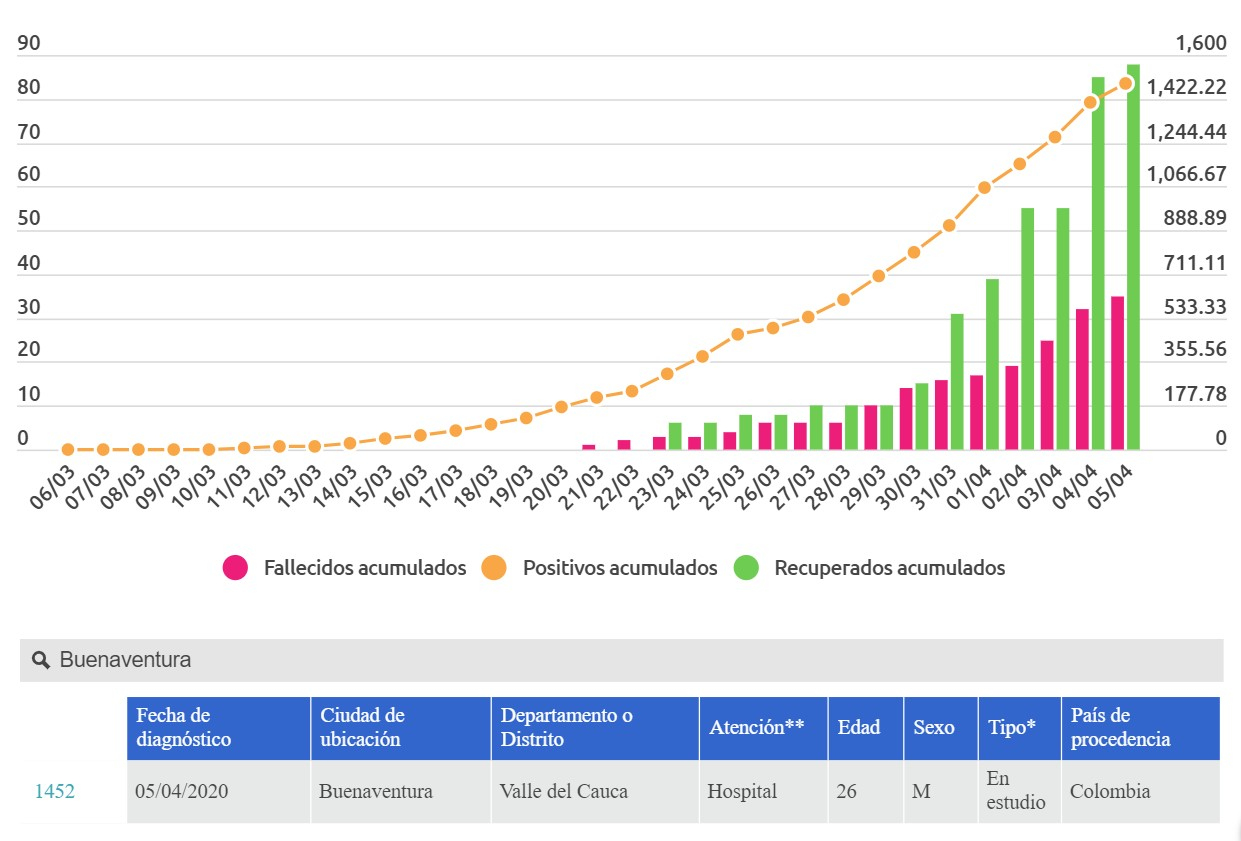This screenshot has width=1241, height=841.
Task: Open case number 1452 link
Action: coord(55,792)
